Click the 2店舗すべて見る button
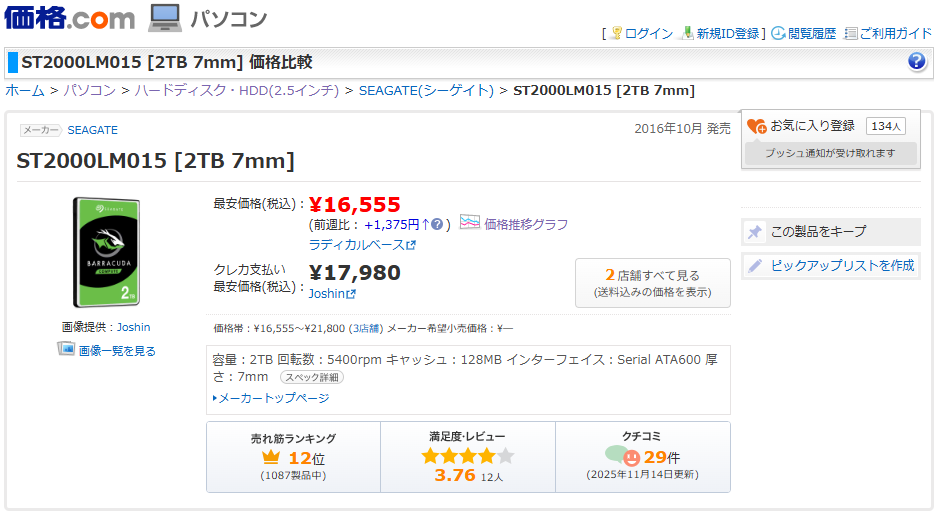This screenshot has width=939, height=513. tap(653, 283)
